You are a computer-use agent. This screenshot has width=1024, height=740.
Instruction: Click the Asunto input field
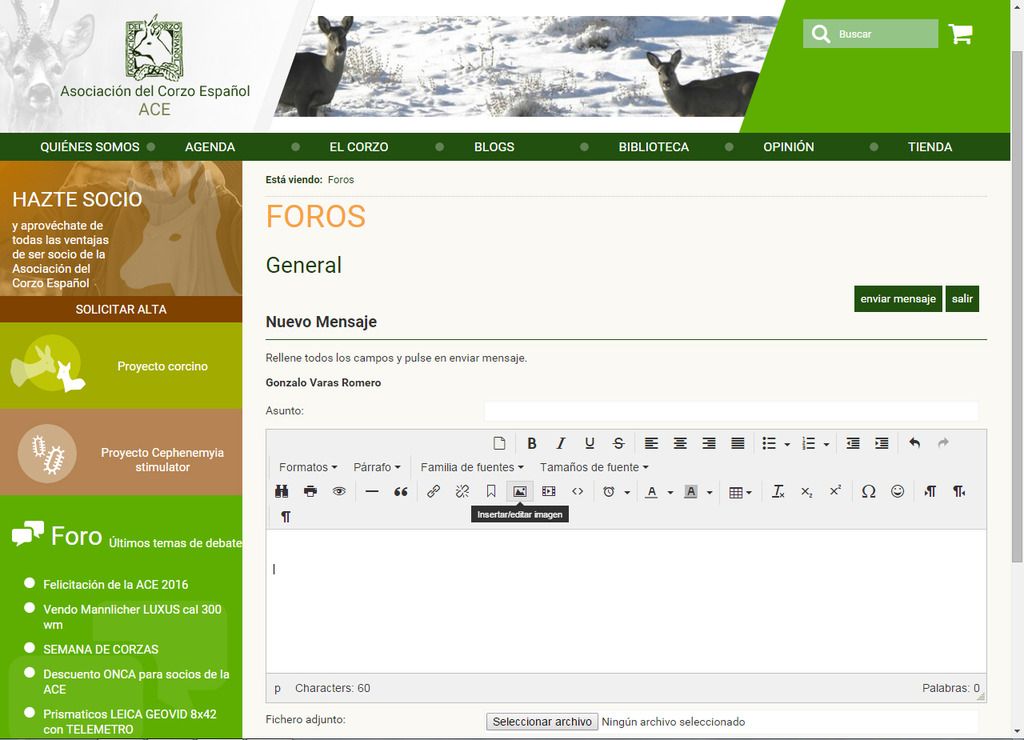click(x=730, y=411)
